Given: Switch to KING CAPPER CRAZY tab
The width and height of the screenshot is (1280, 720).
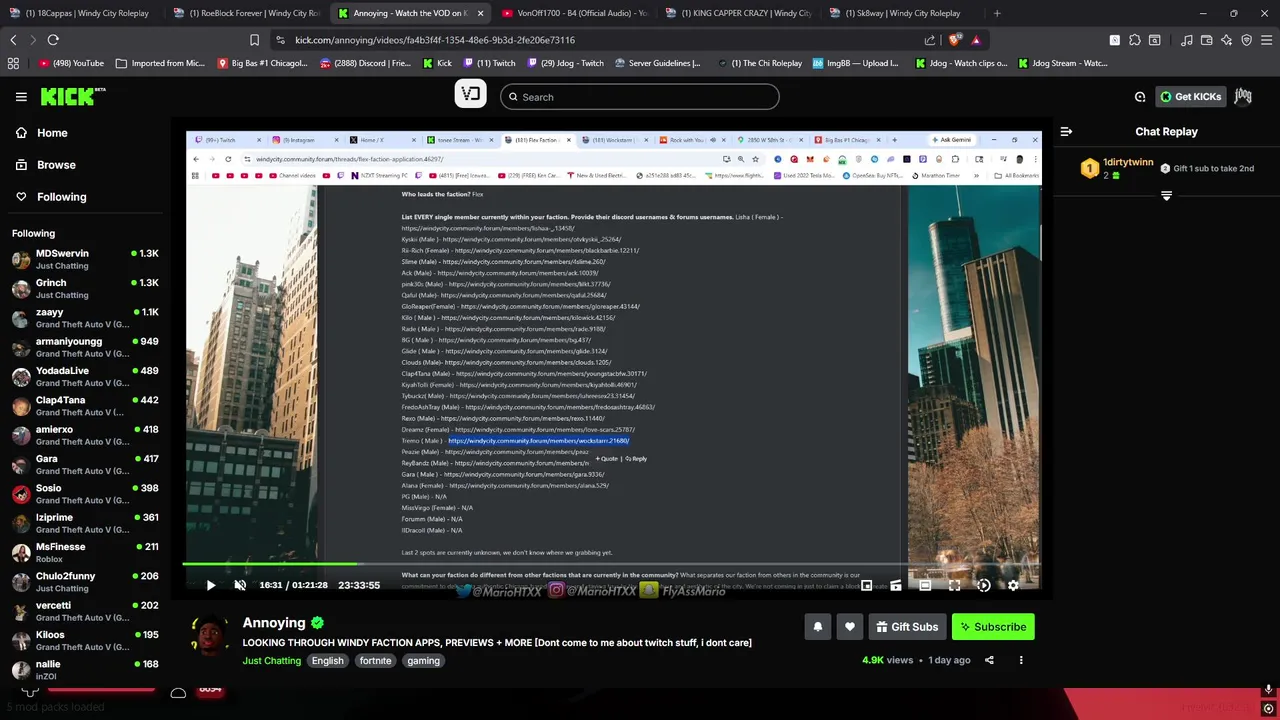Looking at the screenshot, I should (x=739, y=13).
